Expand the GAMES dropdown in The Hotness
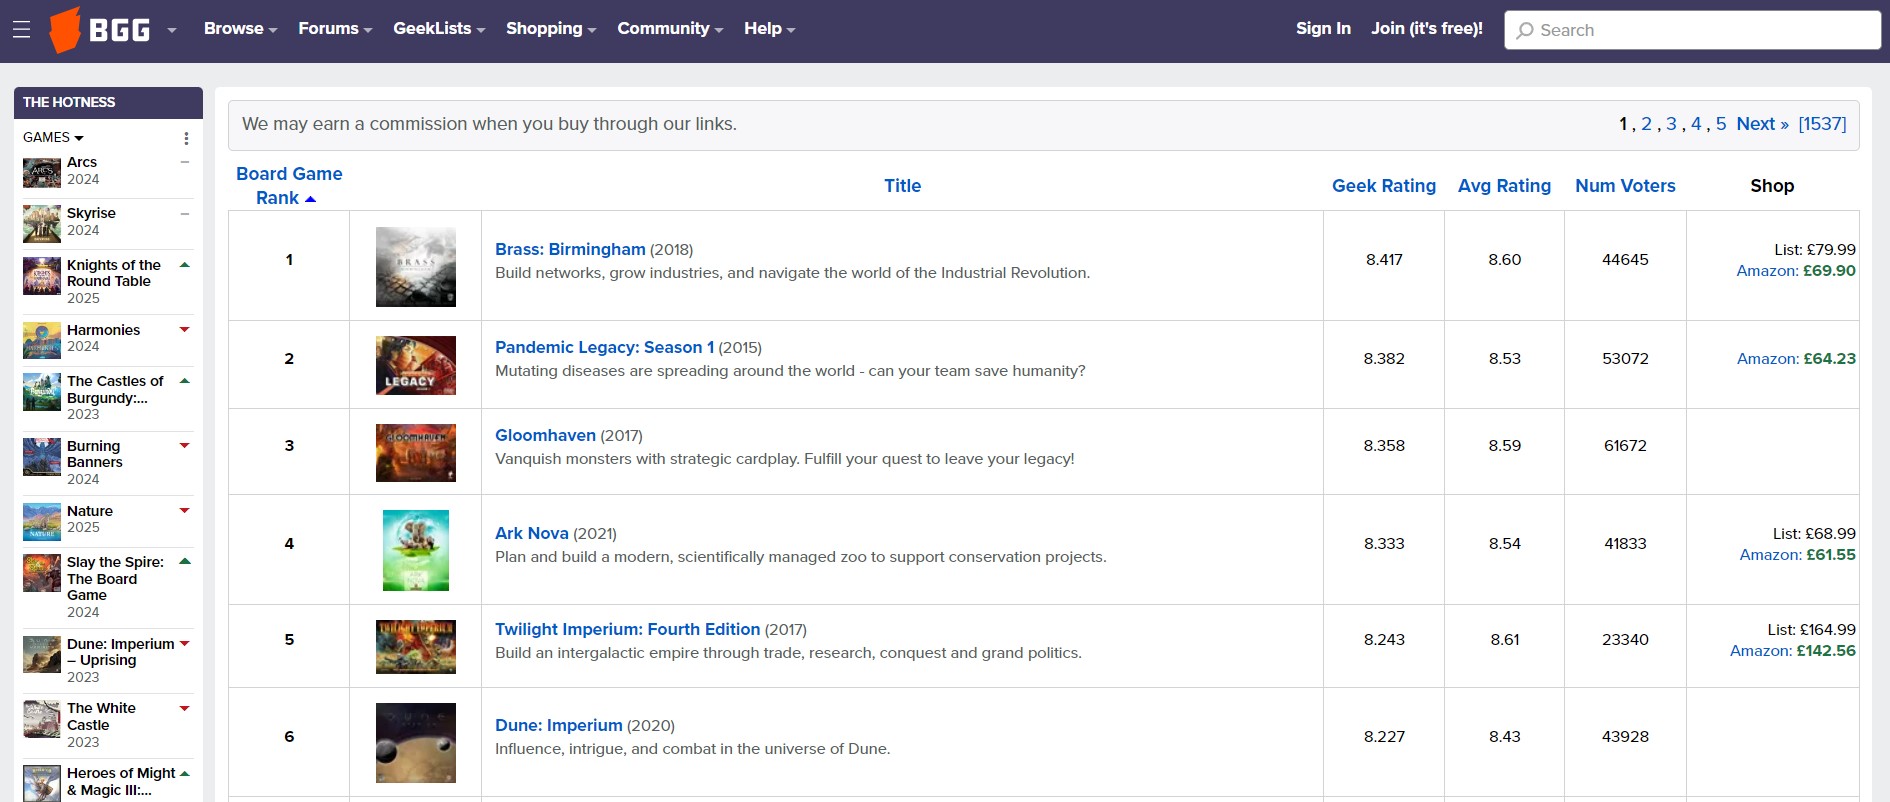Image resolution: width=1890 pixels, height=802 pixels. tap(53, 138)
